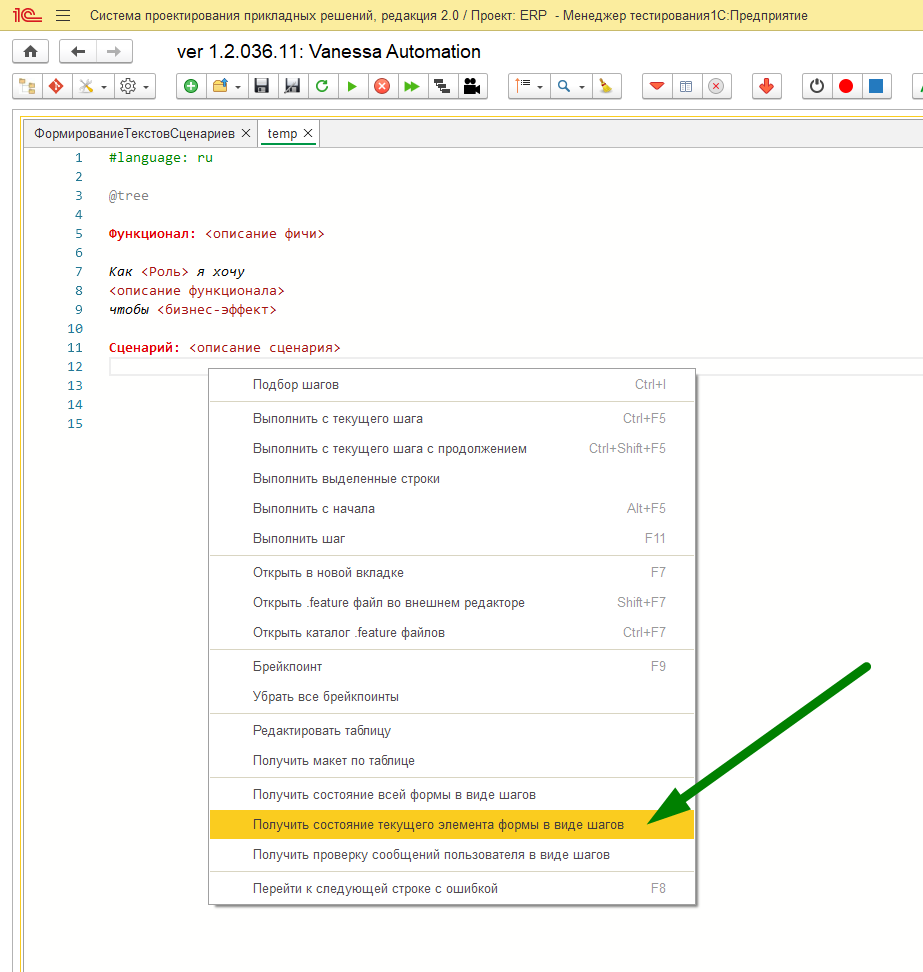
Task: Click the step hierarchy icon
Action: pos(441,86)
